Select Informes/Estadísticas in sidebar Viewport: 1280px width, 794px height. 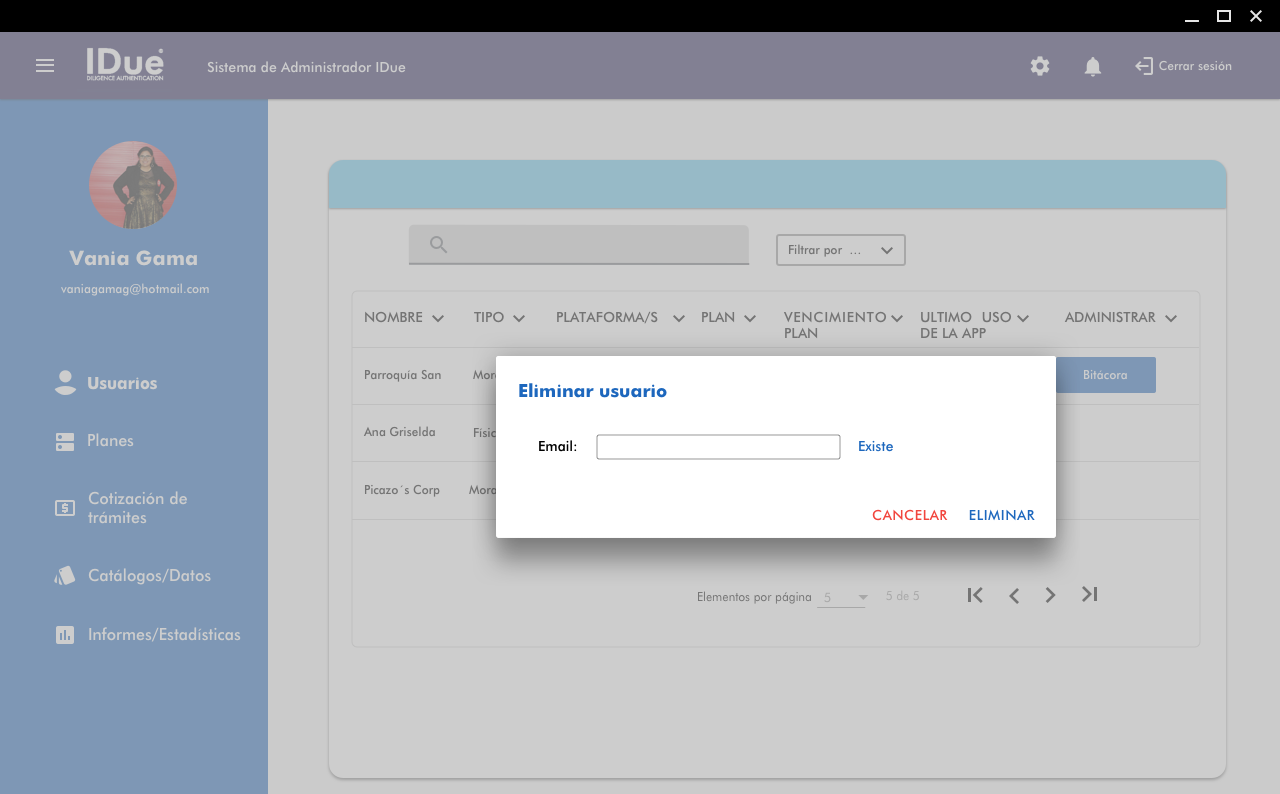[x=164, y=635]
